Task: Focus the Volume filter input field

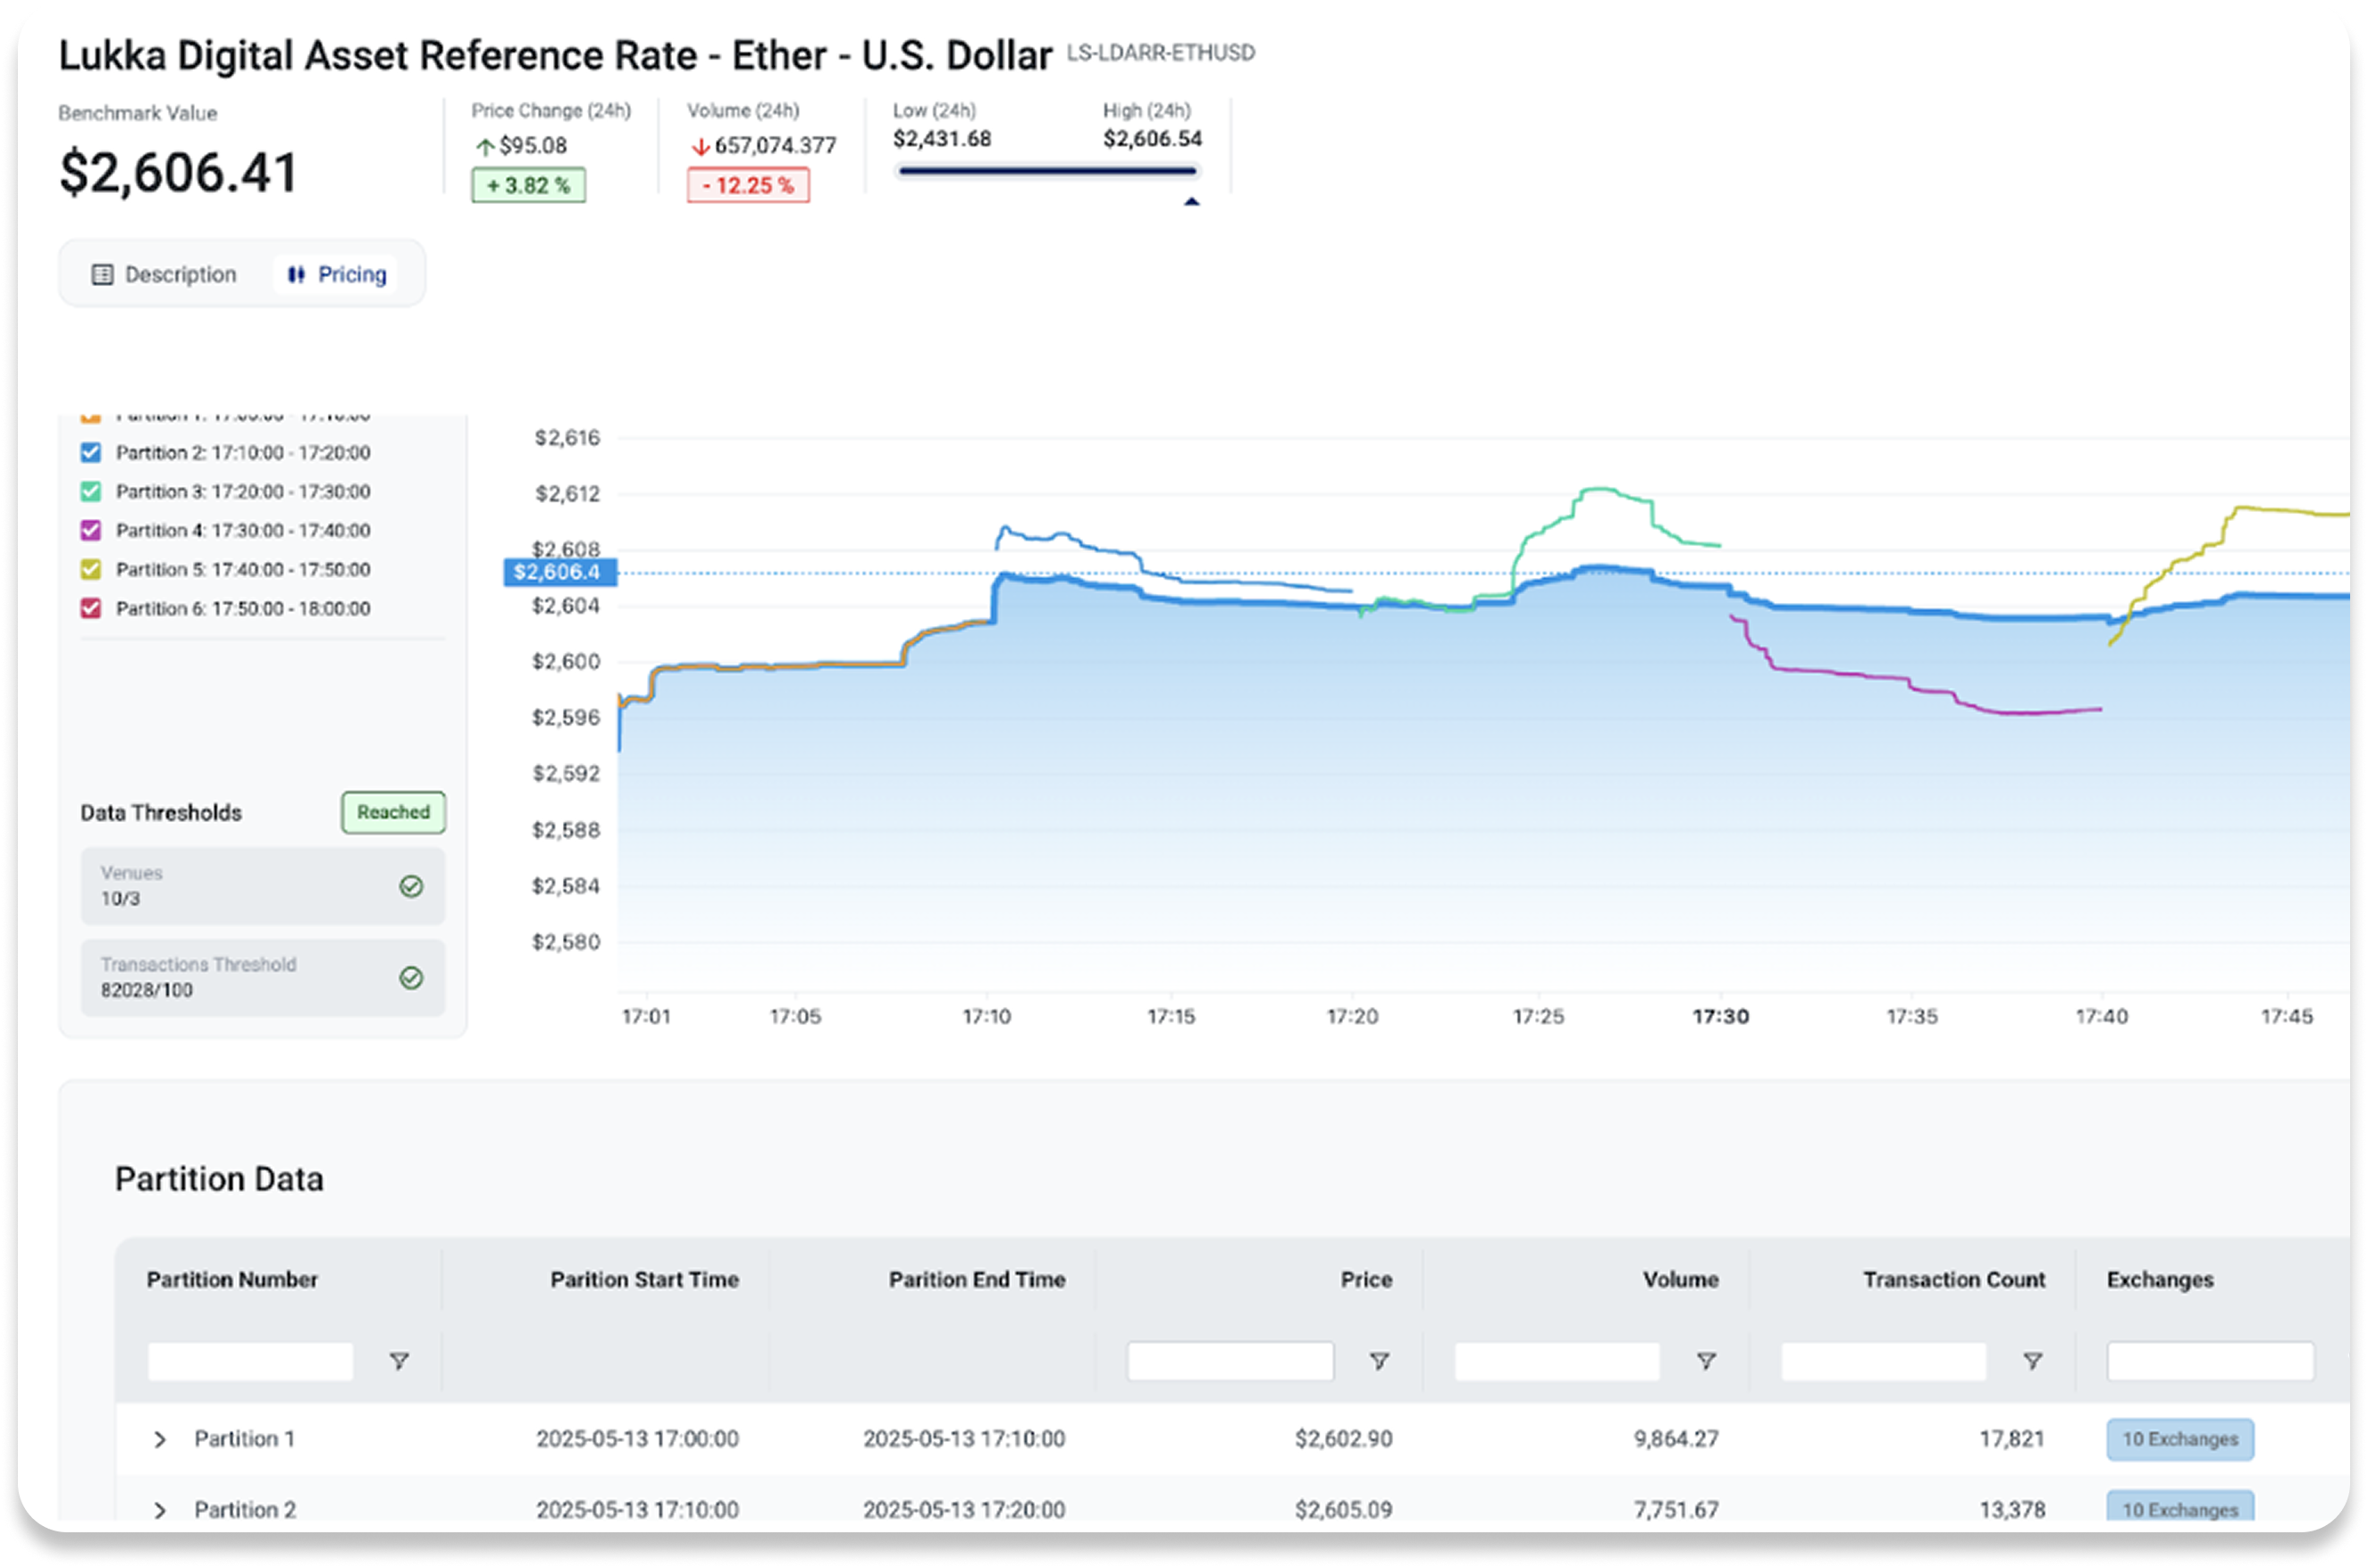Action: [1557, 1361]
